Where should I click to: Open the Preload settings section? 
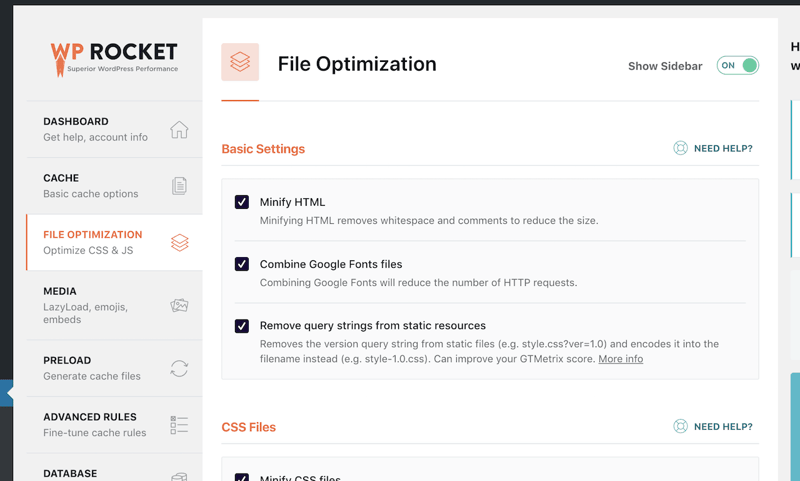point(114,368)
